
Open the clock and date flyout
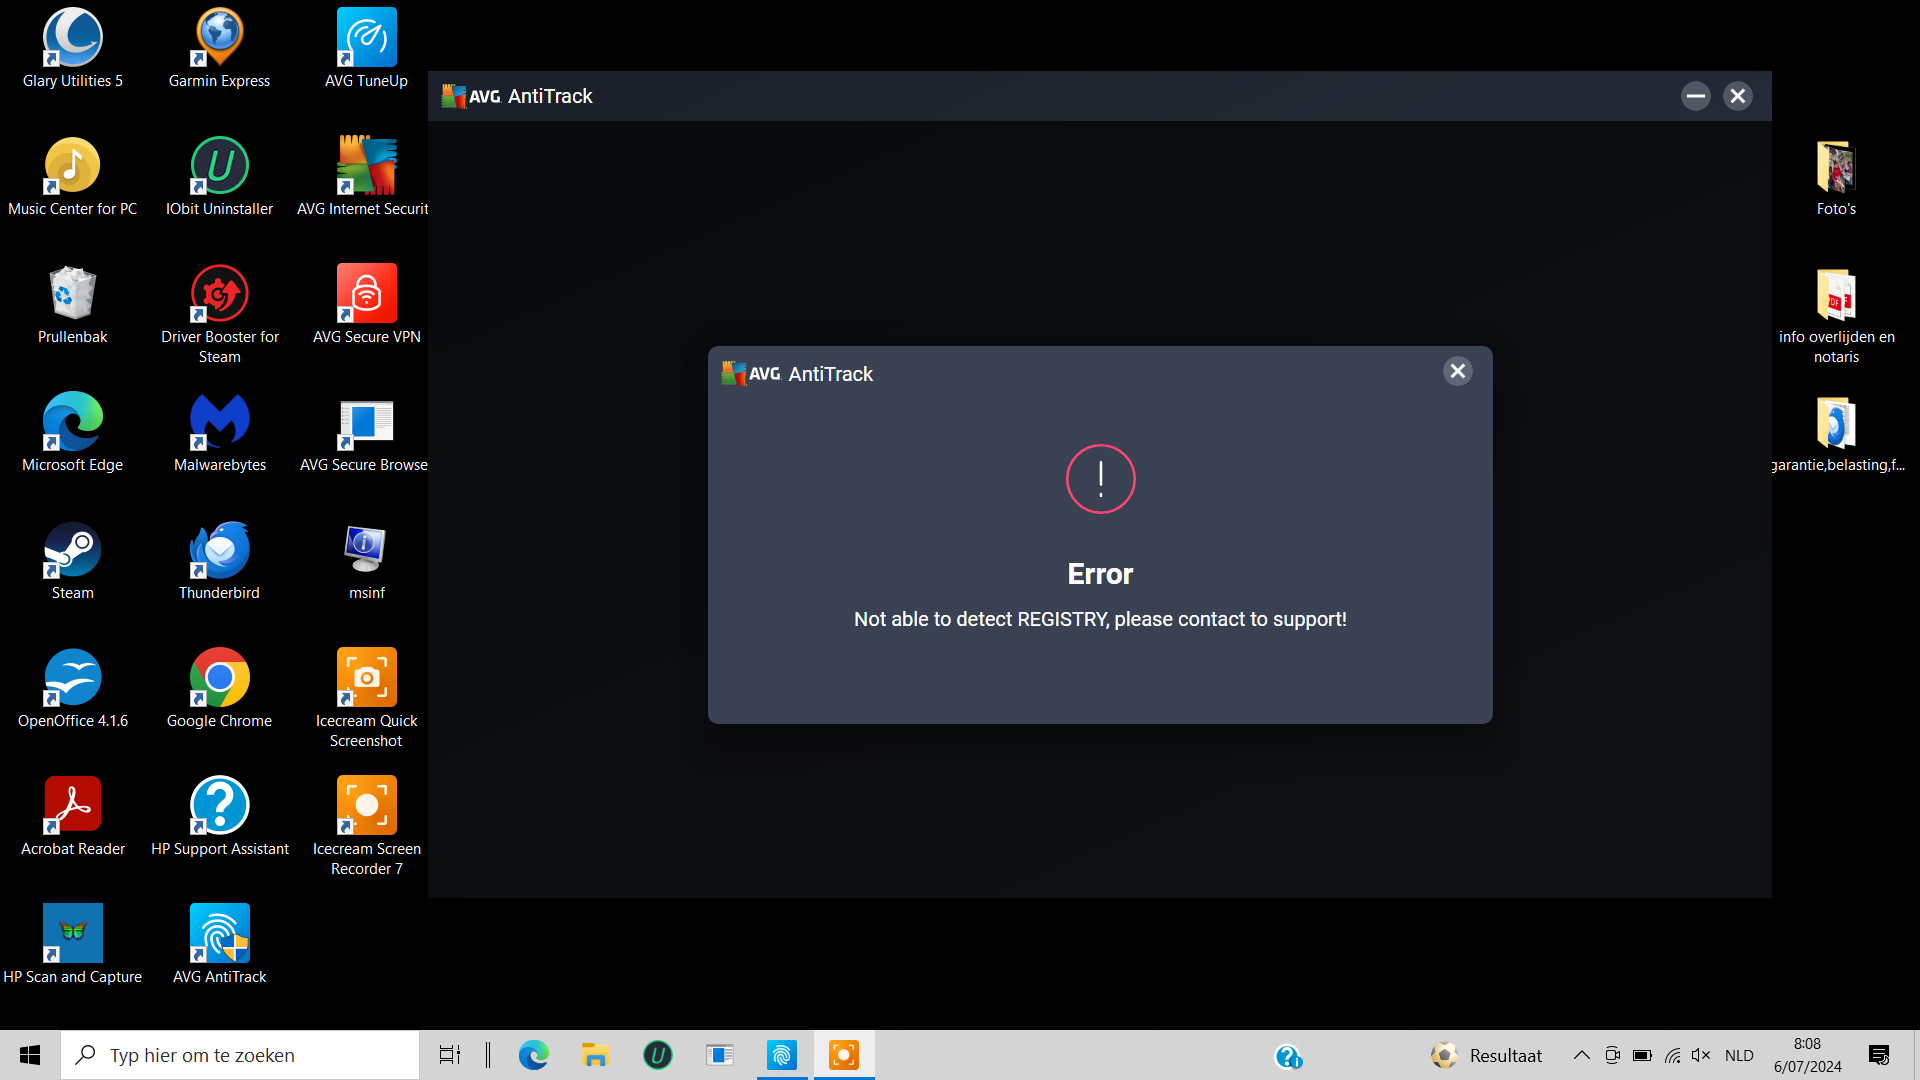(1808, 1055)
